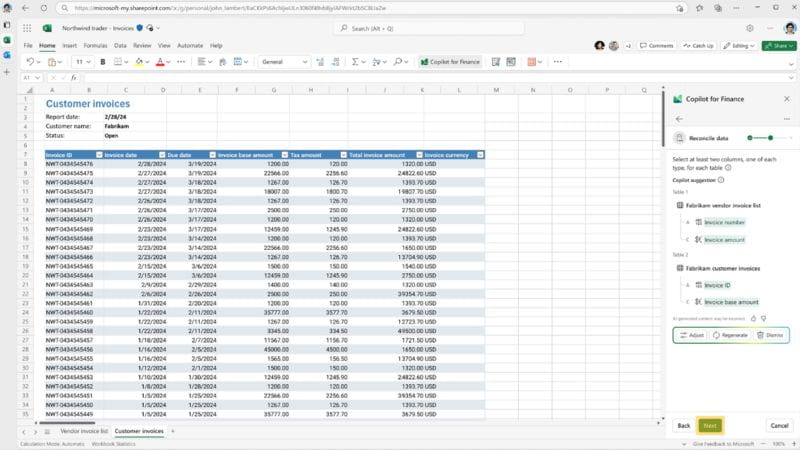Switch to the Insert tab
Viewport: 800px width, 450px height.
point(69,45)
